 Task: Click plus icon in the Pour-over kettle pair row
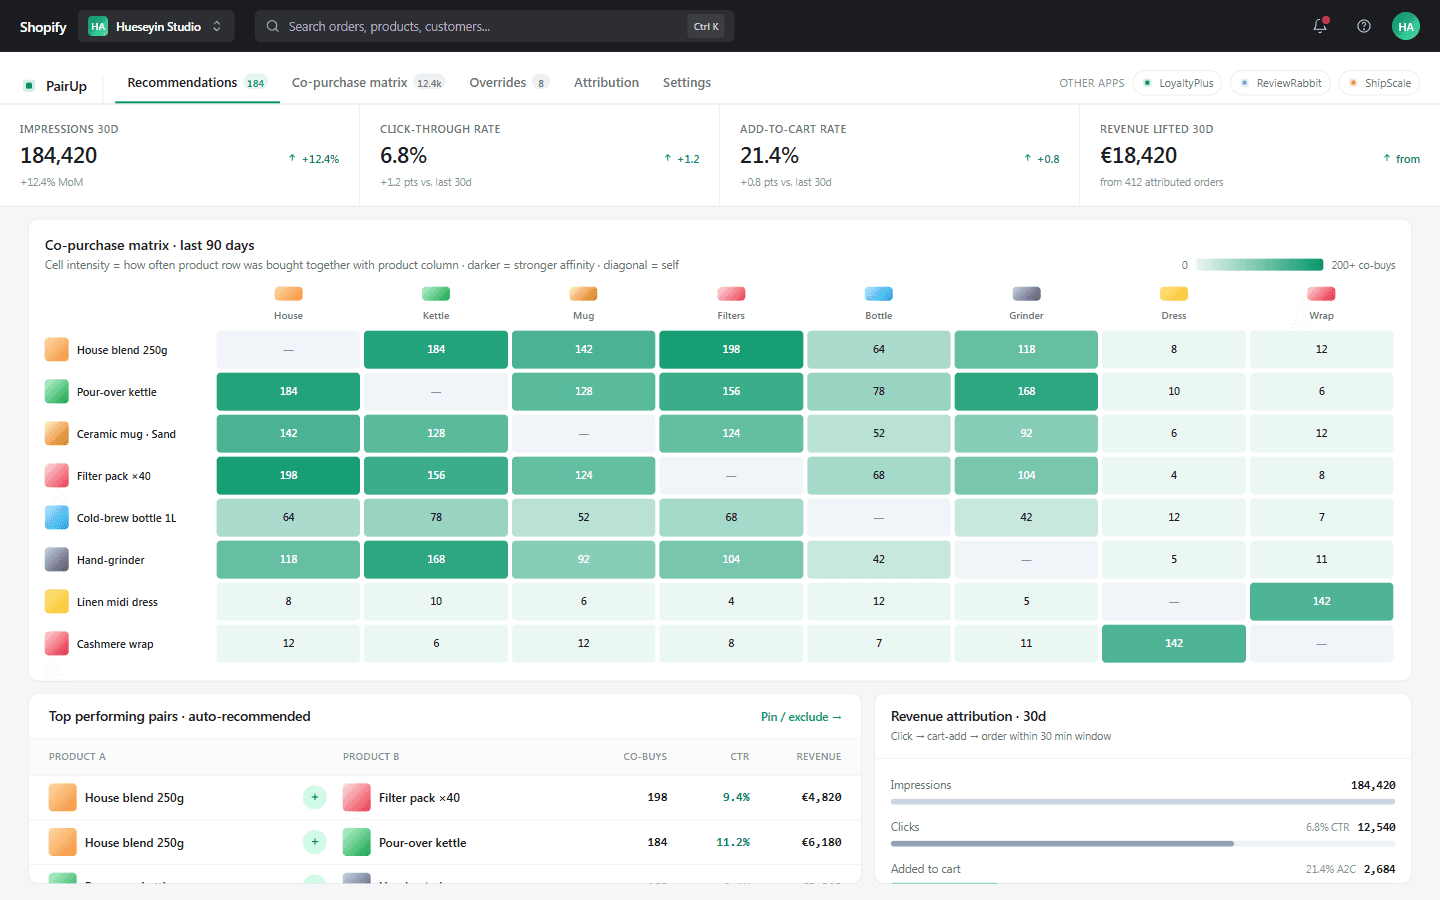click(x=314, y=842)
